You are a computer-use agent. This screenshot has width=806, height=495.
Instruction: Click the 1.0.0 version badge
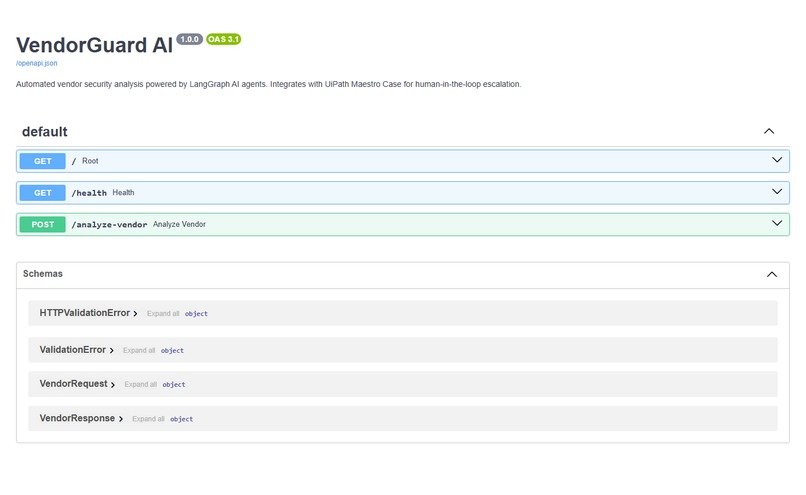tap(190, 39)
